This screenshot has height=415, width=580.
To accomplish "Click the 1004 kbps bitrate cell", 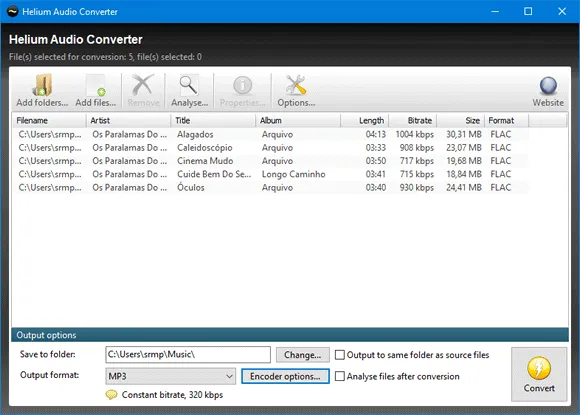I will (414, 134).
